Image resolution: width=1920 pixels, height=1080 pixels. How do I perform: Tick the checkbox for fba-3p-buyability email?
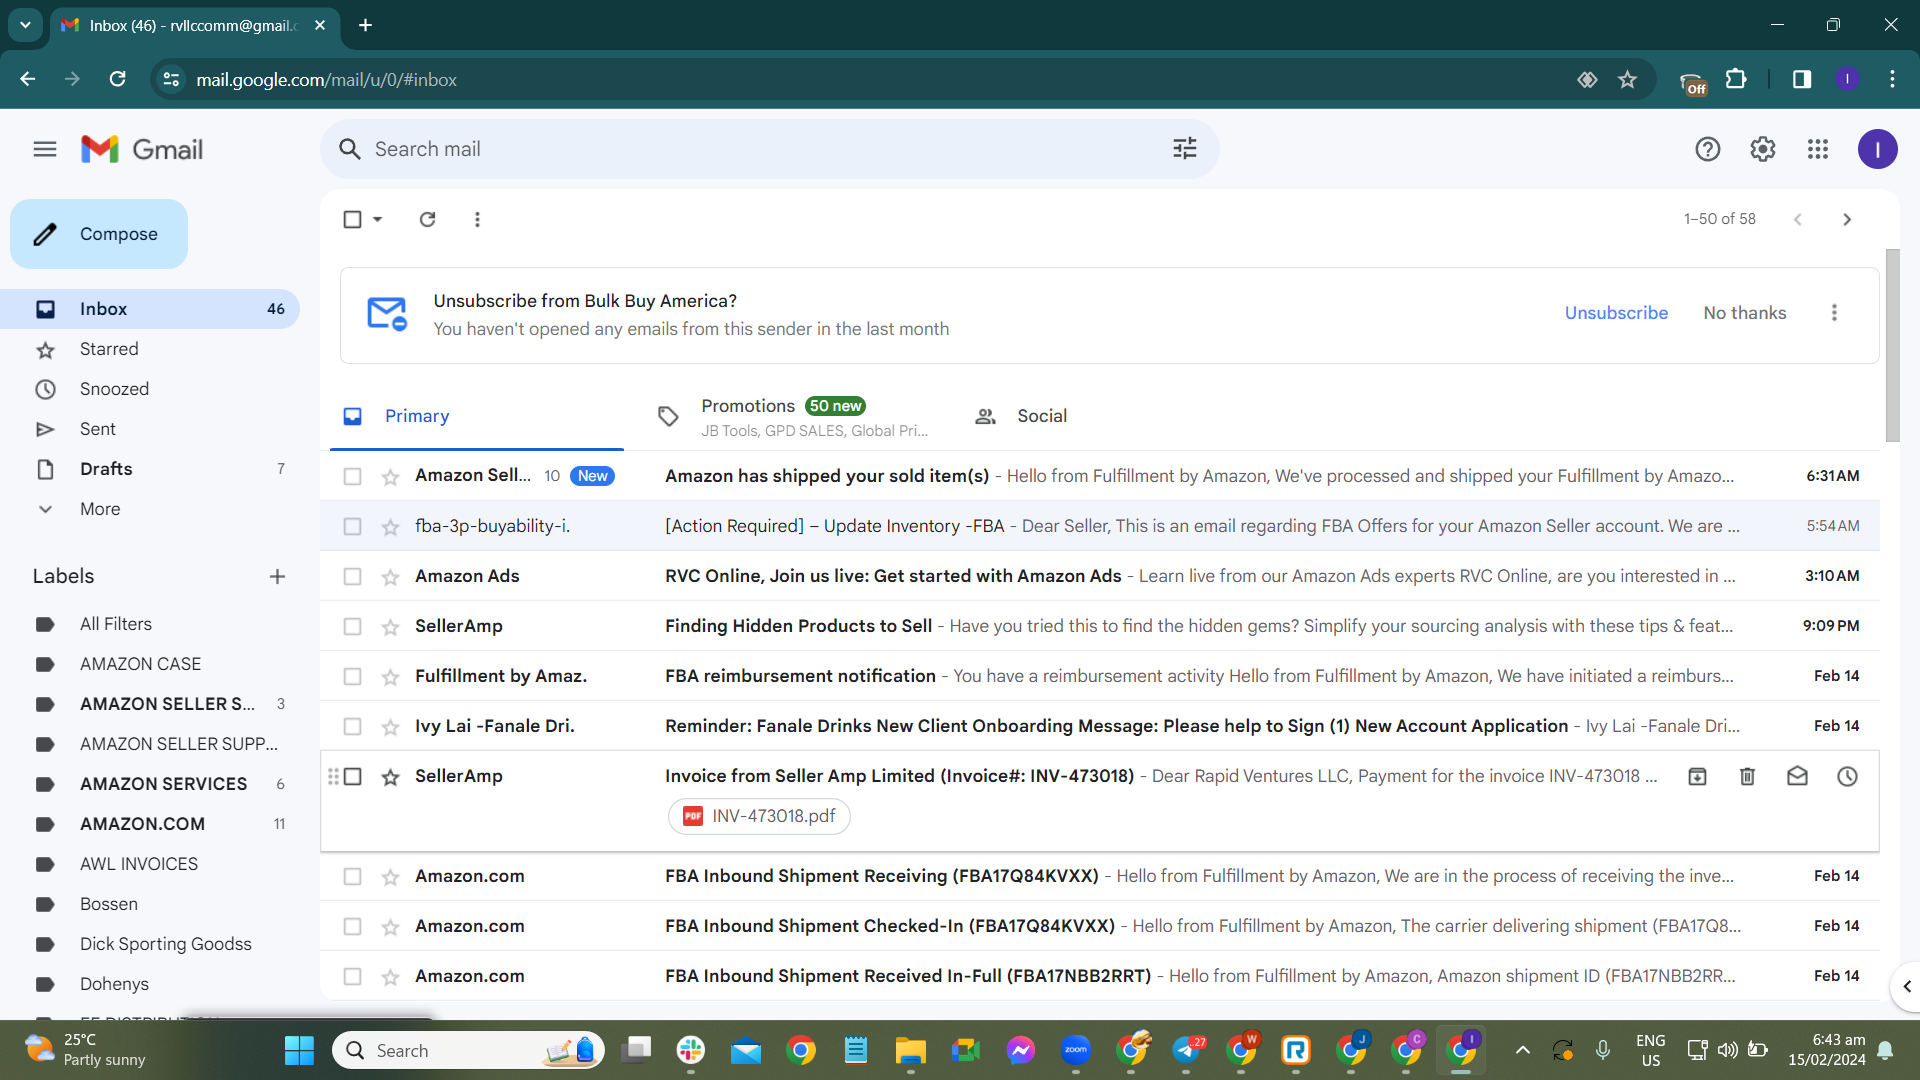pyautogui.click(x=352, y=526)
